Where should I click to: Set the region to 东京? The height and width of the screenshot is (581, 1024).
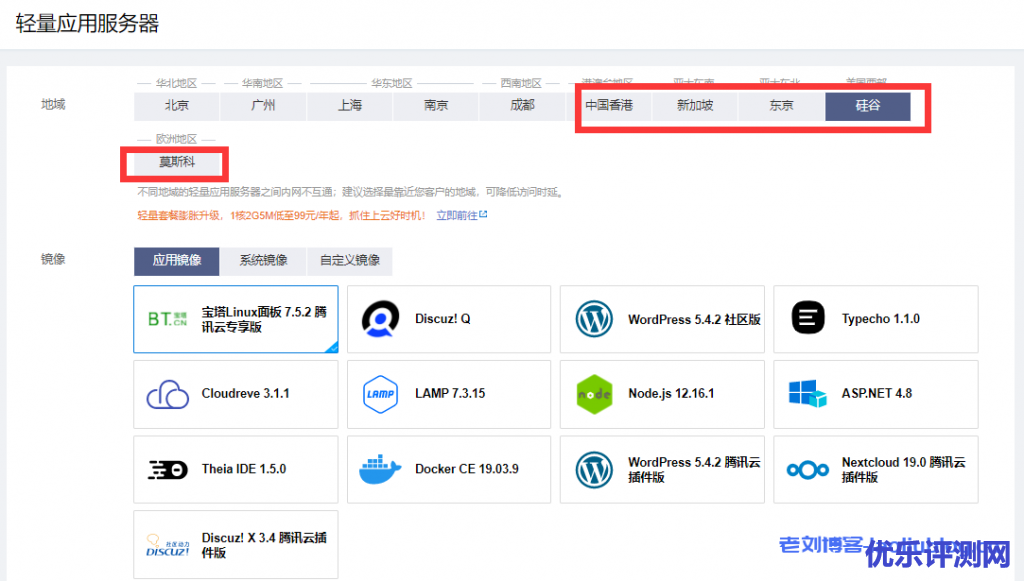coord(781,106)
